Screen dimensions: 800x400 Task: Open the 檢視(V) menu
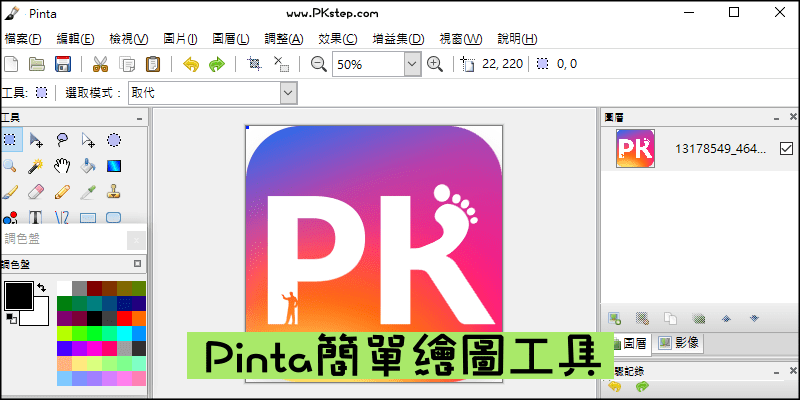(129, 39)
